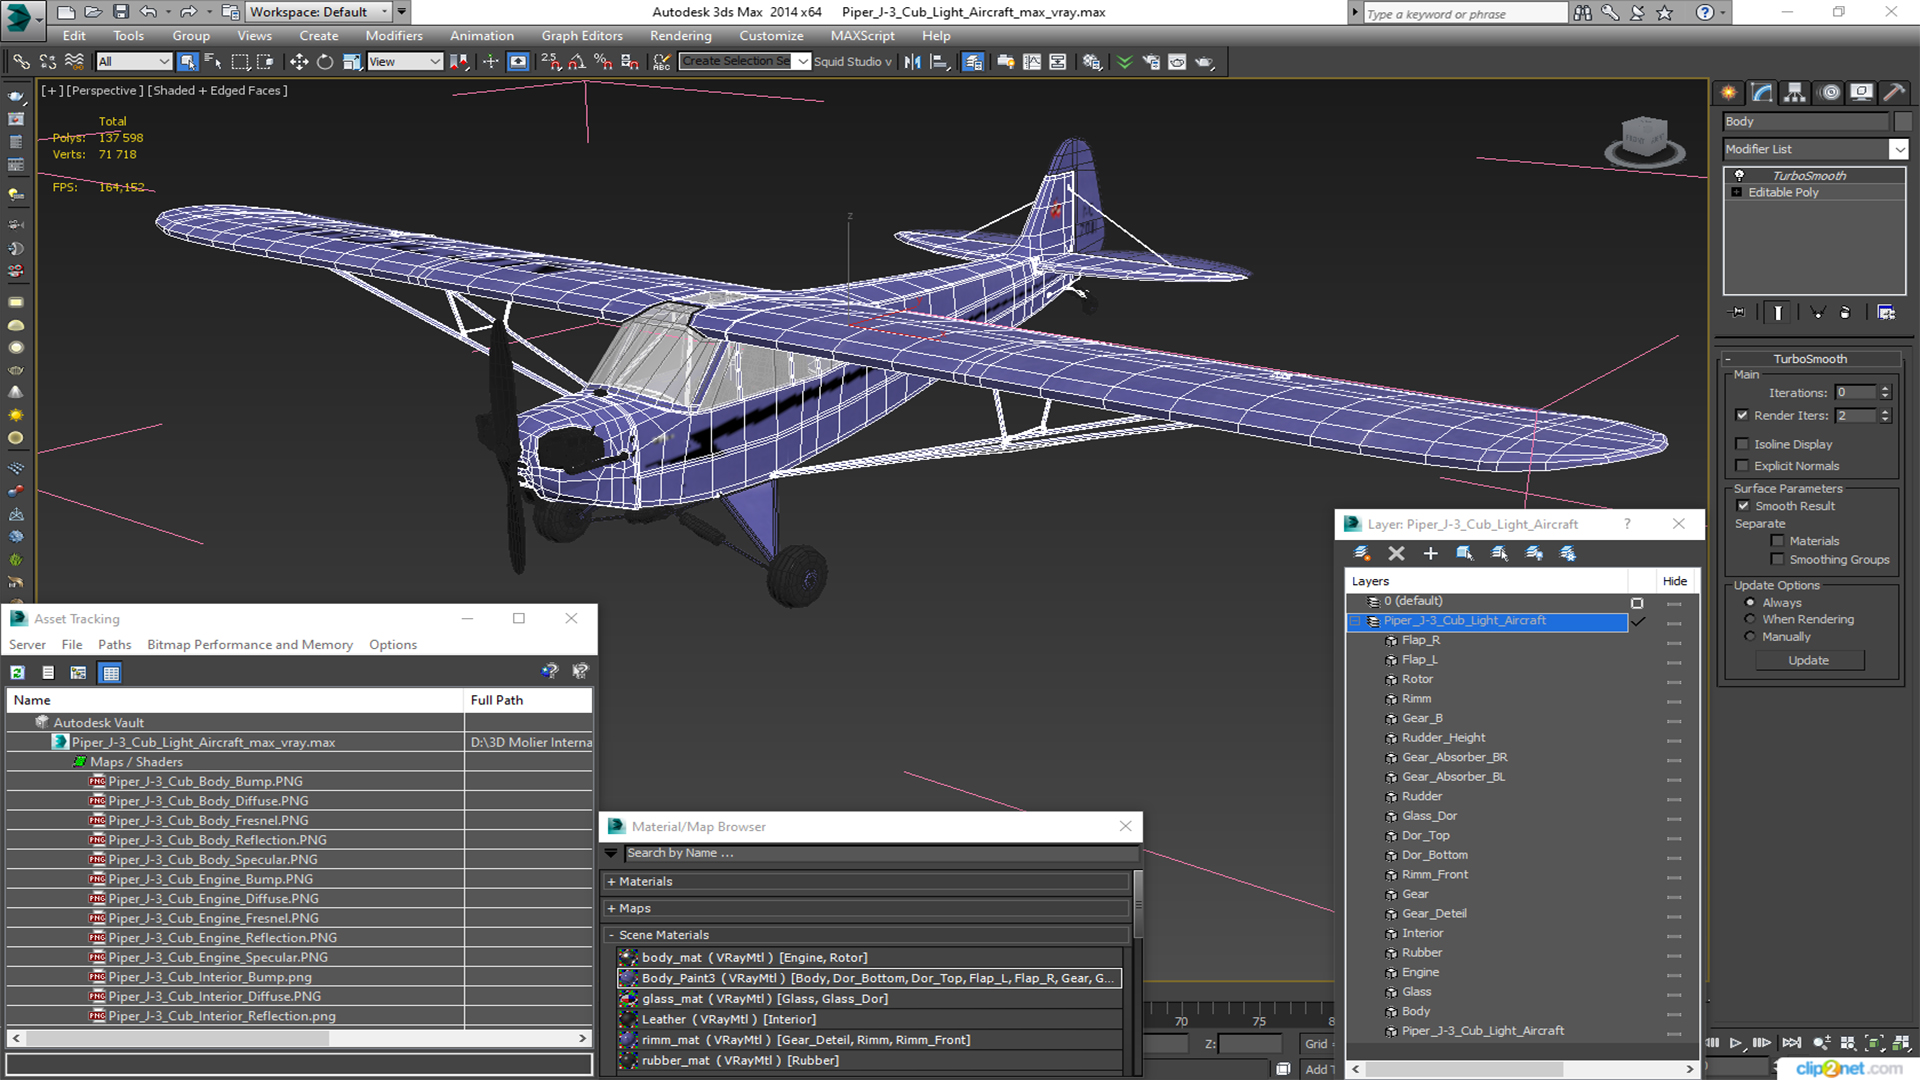The image size is (1920, 1080).
Task: Open Select by Name list tool
Action: click(213, 62)
